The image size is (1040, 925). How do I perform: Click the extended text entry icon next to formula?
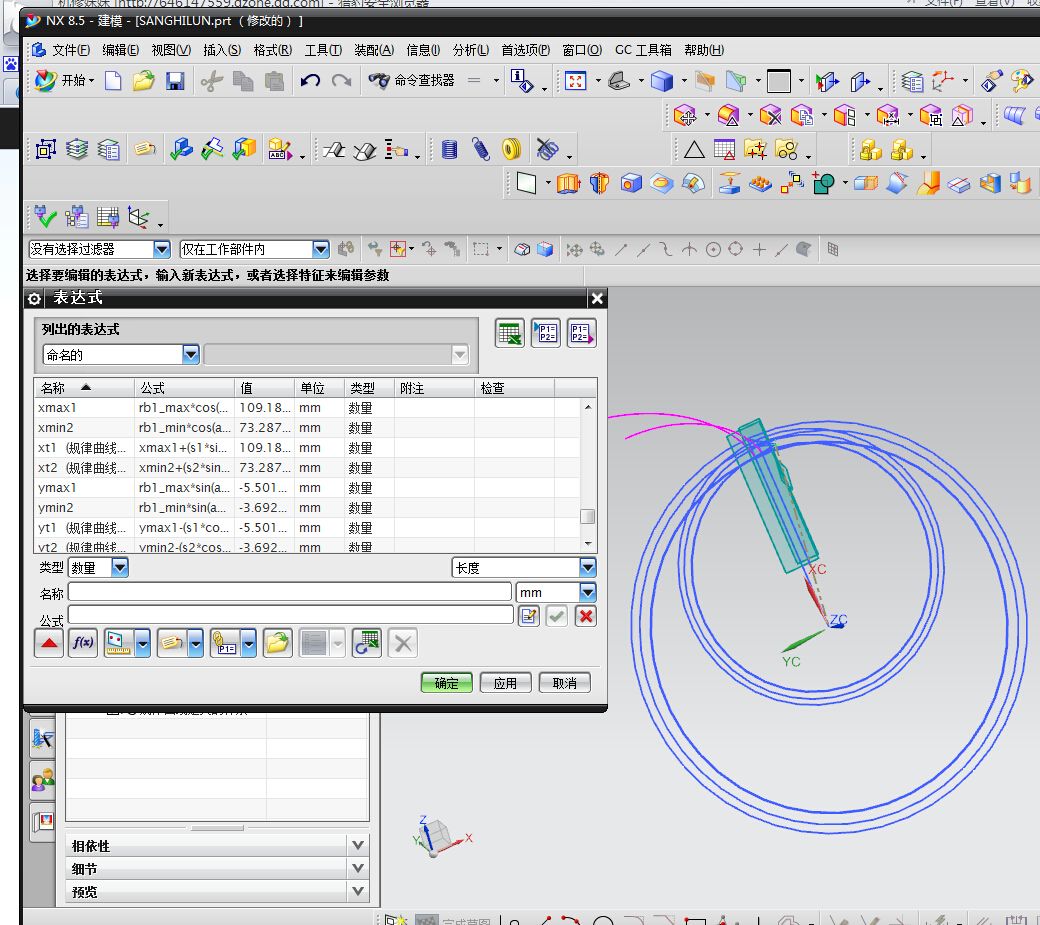529,616
